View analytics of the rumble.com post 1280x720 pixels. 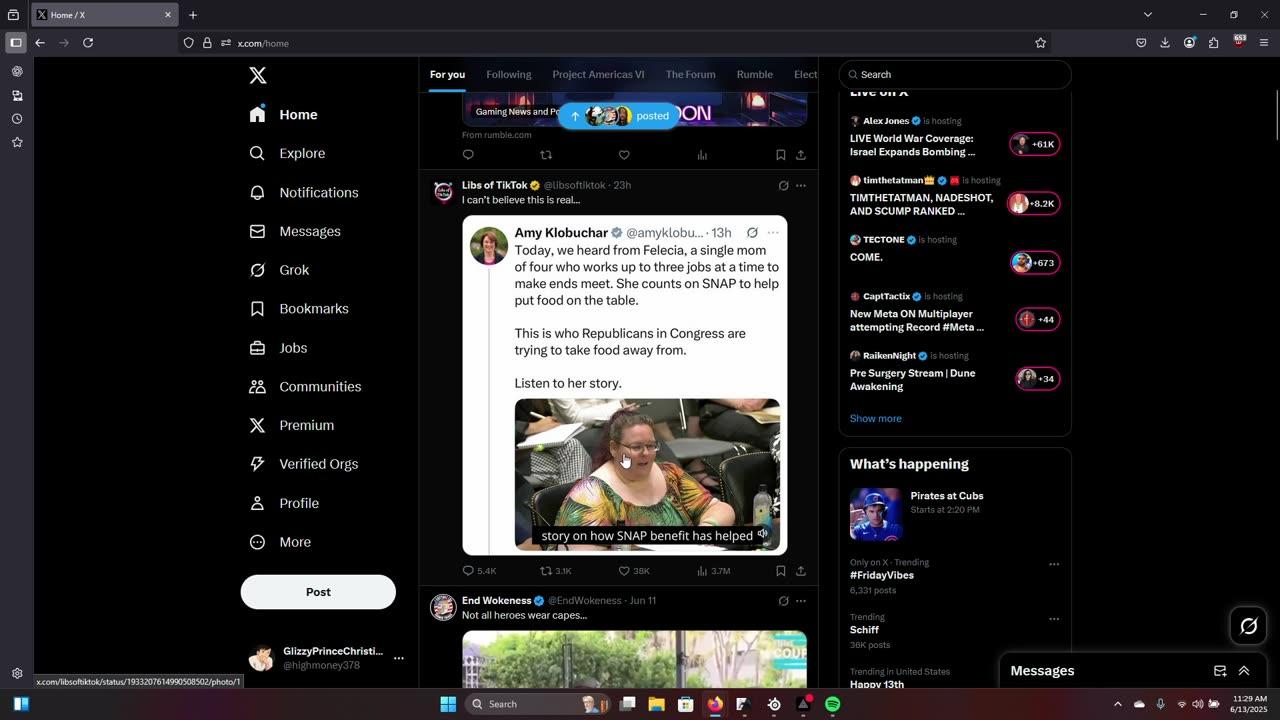[702, 155]
